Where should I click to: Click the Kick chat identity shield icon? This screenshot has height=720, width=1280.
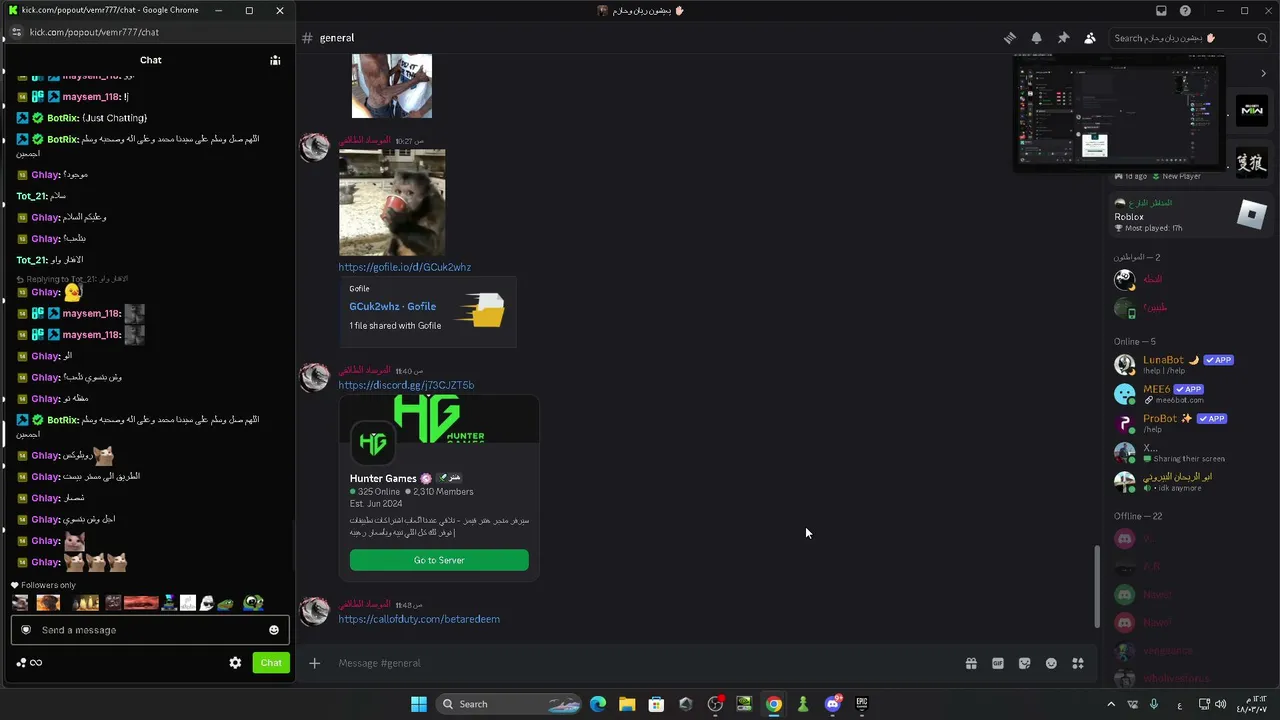26,630
